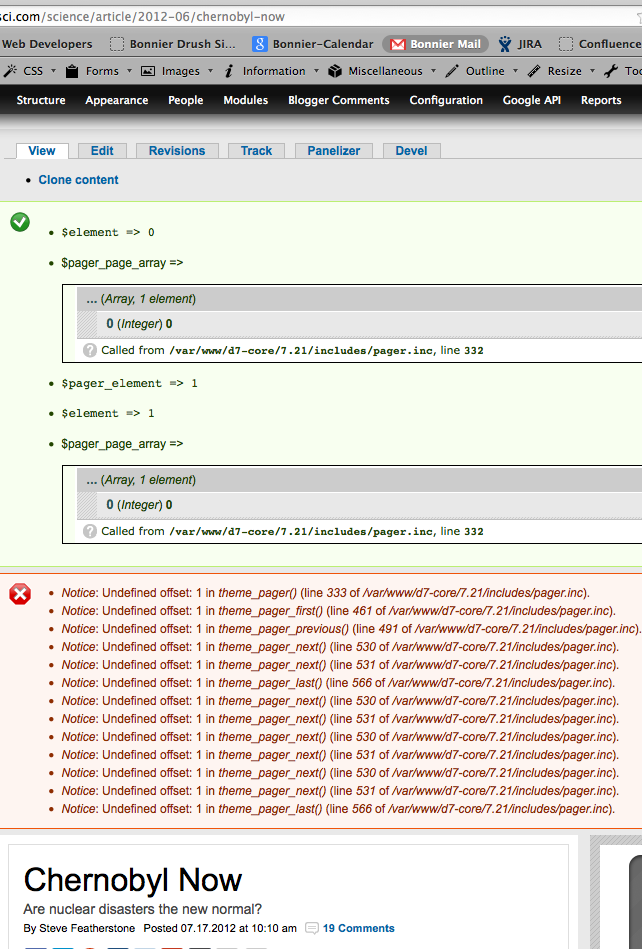The height and width of the screenshot is (949, 642).
Task: Open the Structure admin menu
Action: [41, 100]
